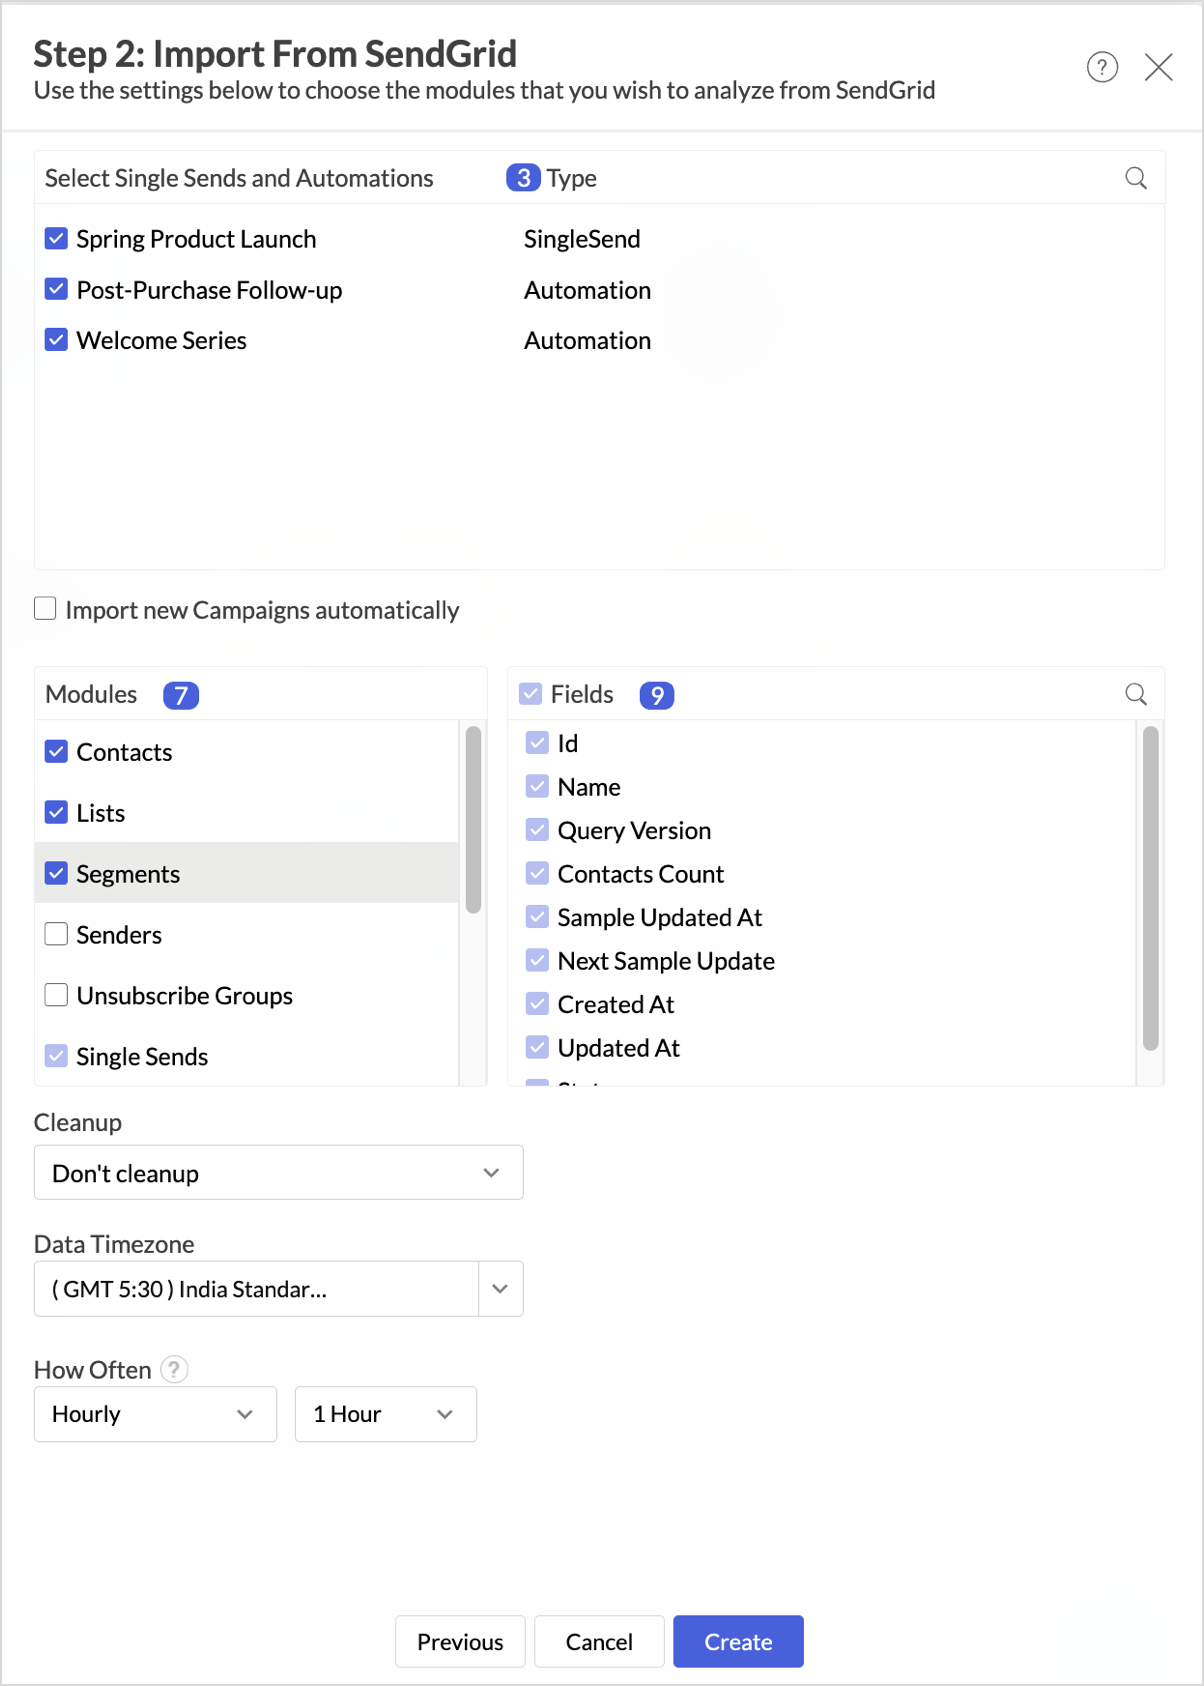Expand the Data Timezone dropdown arrow
The image size is (1204, 1686).
[500, 1288]
